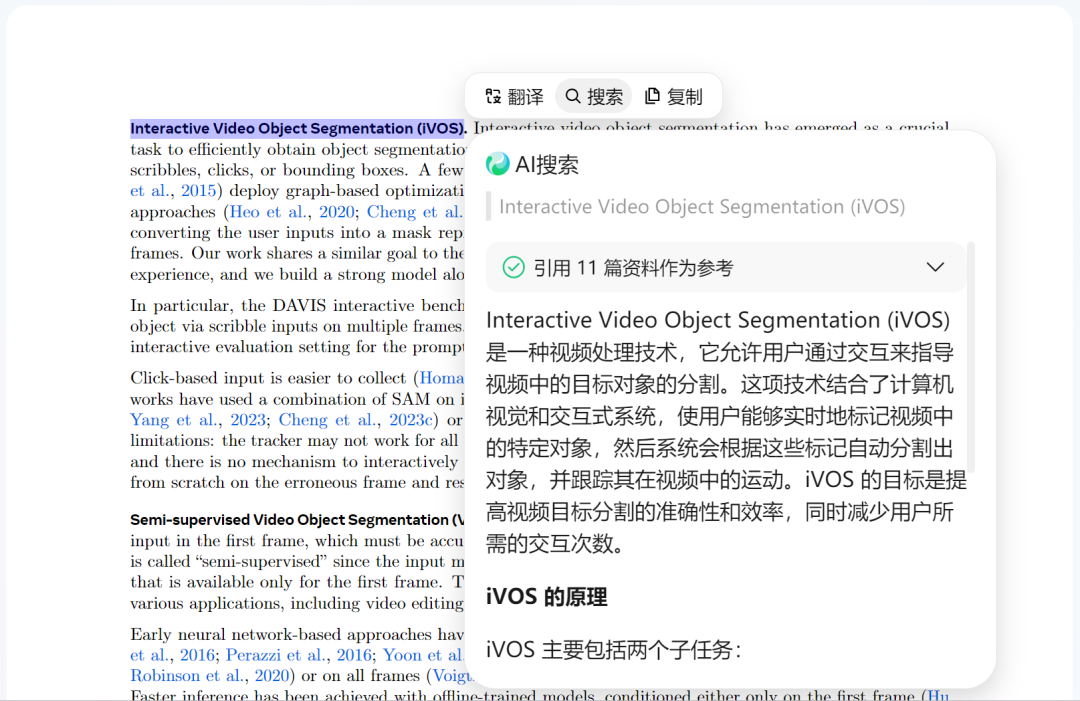Open the Heo et al., 2020 citation
This screenshot has height=701, width=1080.
[x=291, y=212]
